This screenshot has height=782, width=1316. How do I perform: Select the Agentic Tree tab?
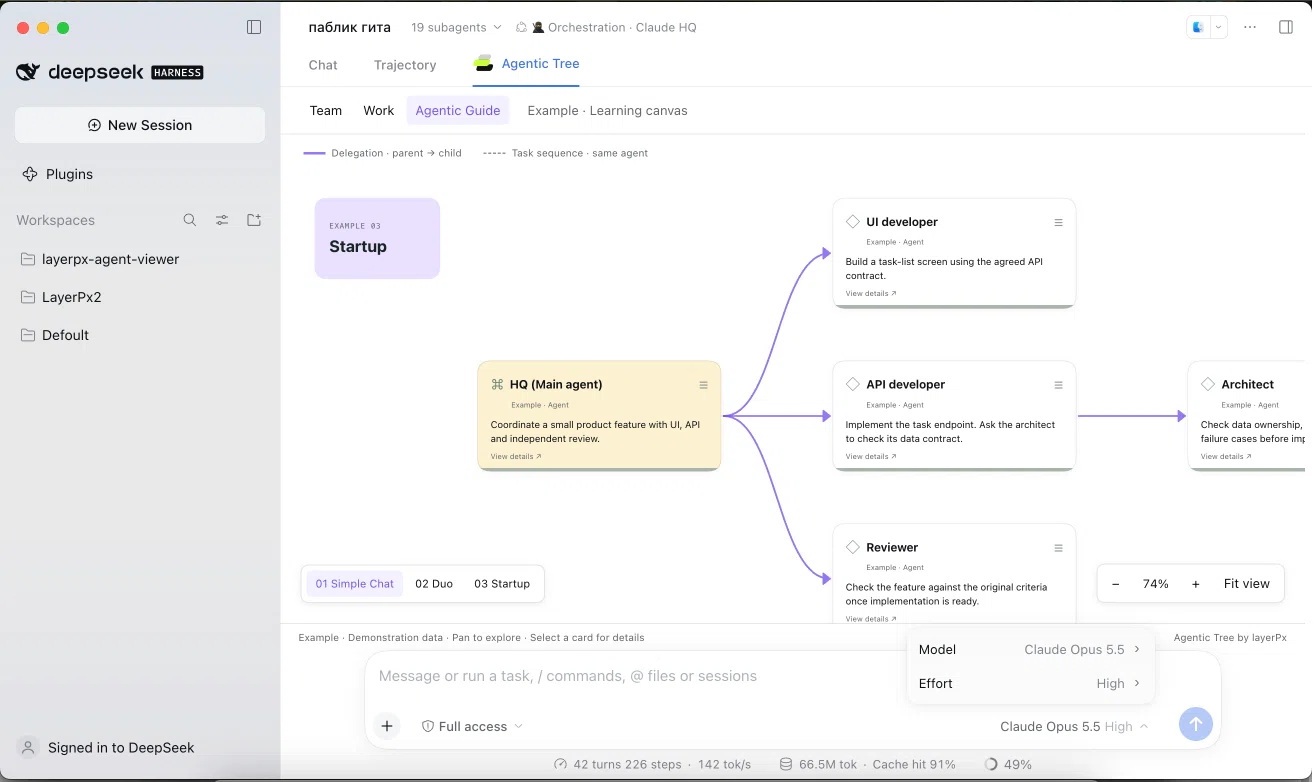[x=527, y=63]
